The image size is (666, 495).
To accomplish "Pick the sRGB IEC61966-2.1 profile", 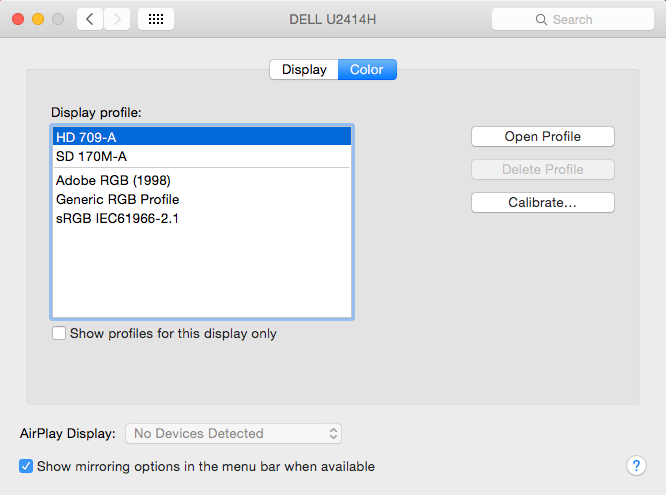I will coord(202,218).
